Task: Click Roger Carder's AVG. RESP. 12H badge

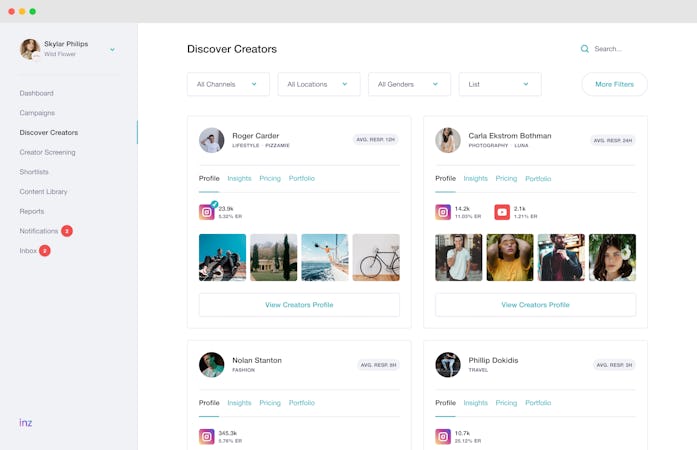Action: click(x=376, y=140)
